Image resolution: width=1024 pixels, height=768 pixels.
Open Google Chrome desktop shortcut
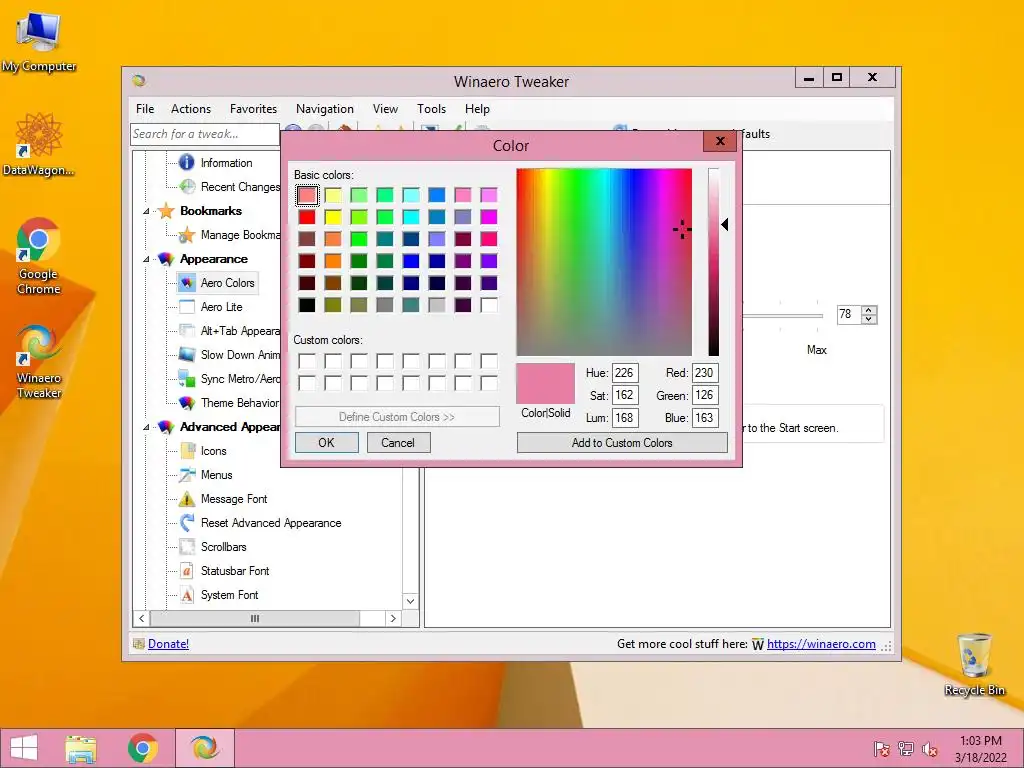[39, 255]
